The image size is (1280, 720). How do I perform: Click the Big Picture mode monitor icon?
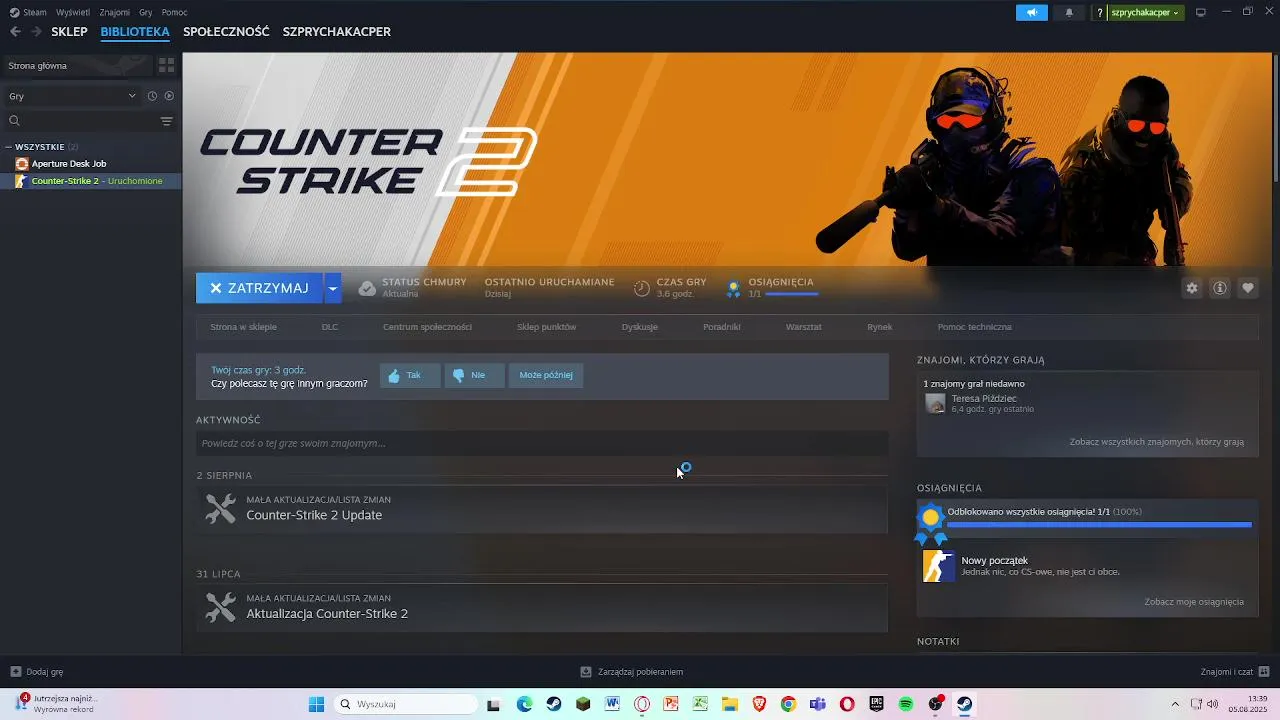[1201, 12]
